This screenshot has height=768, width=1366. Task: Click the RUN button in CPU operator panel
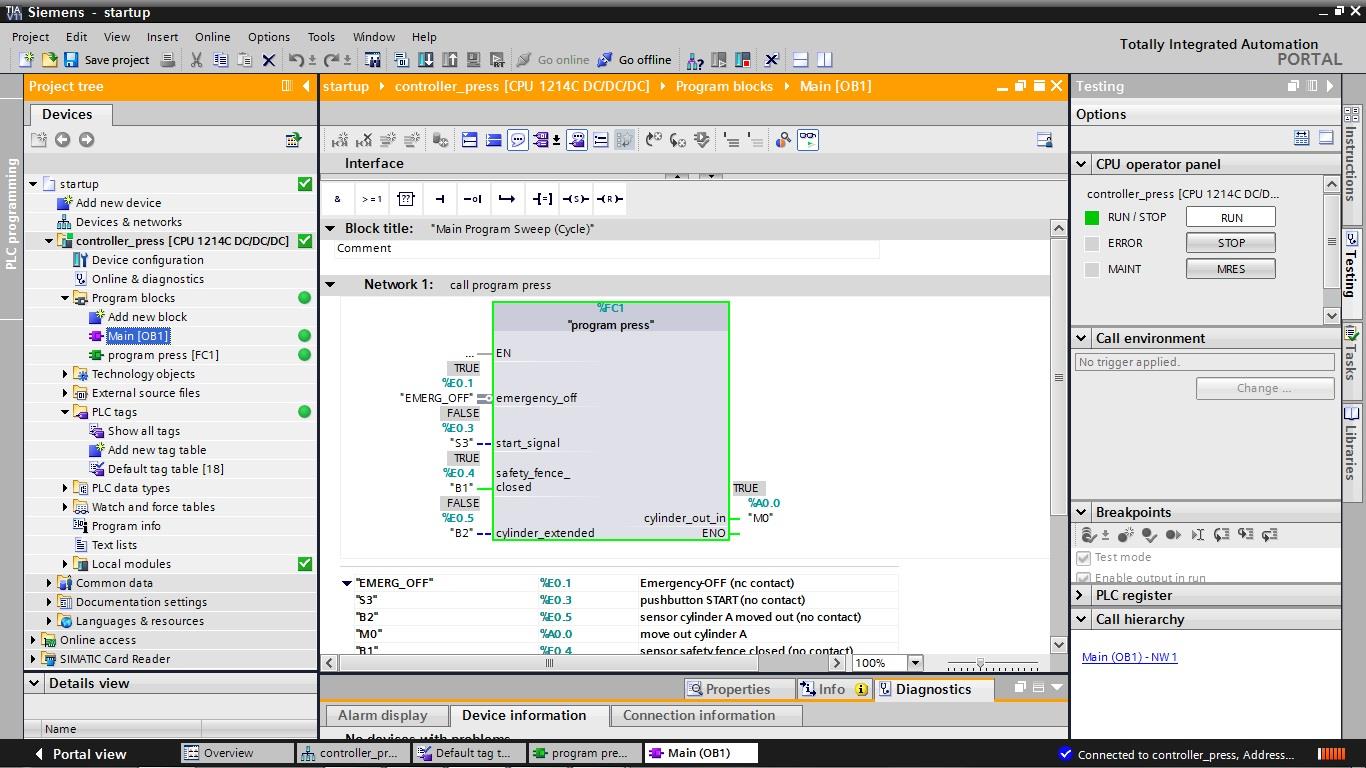point(1231,217)
